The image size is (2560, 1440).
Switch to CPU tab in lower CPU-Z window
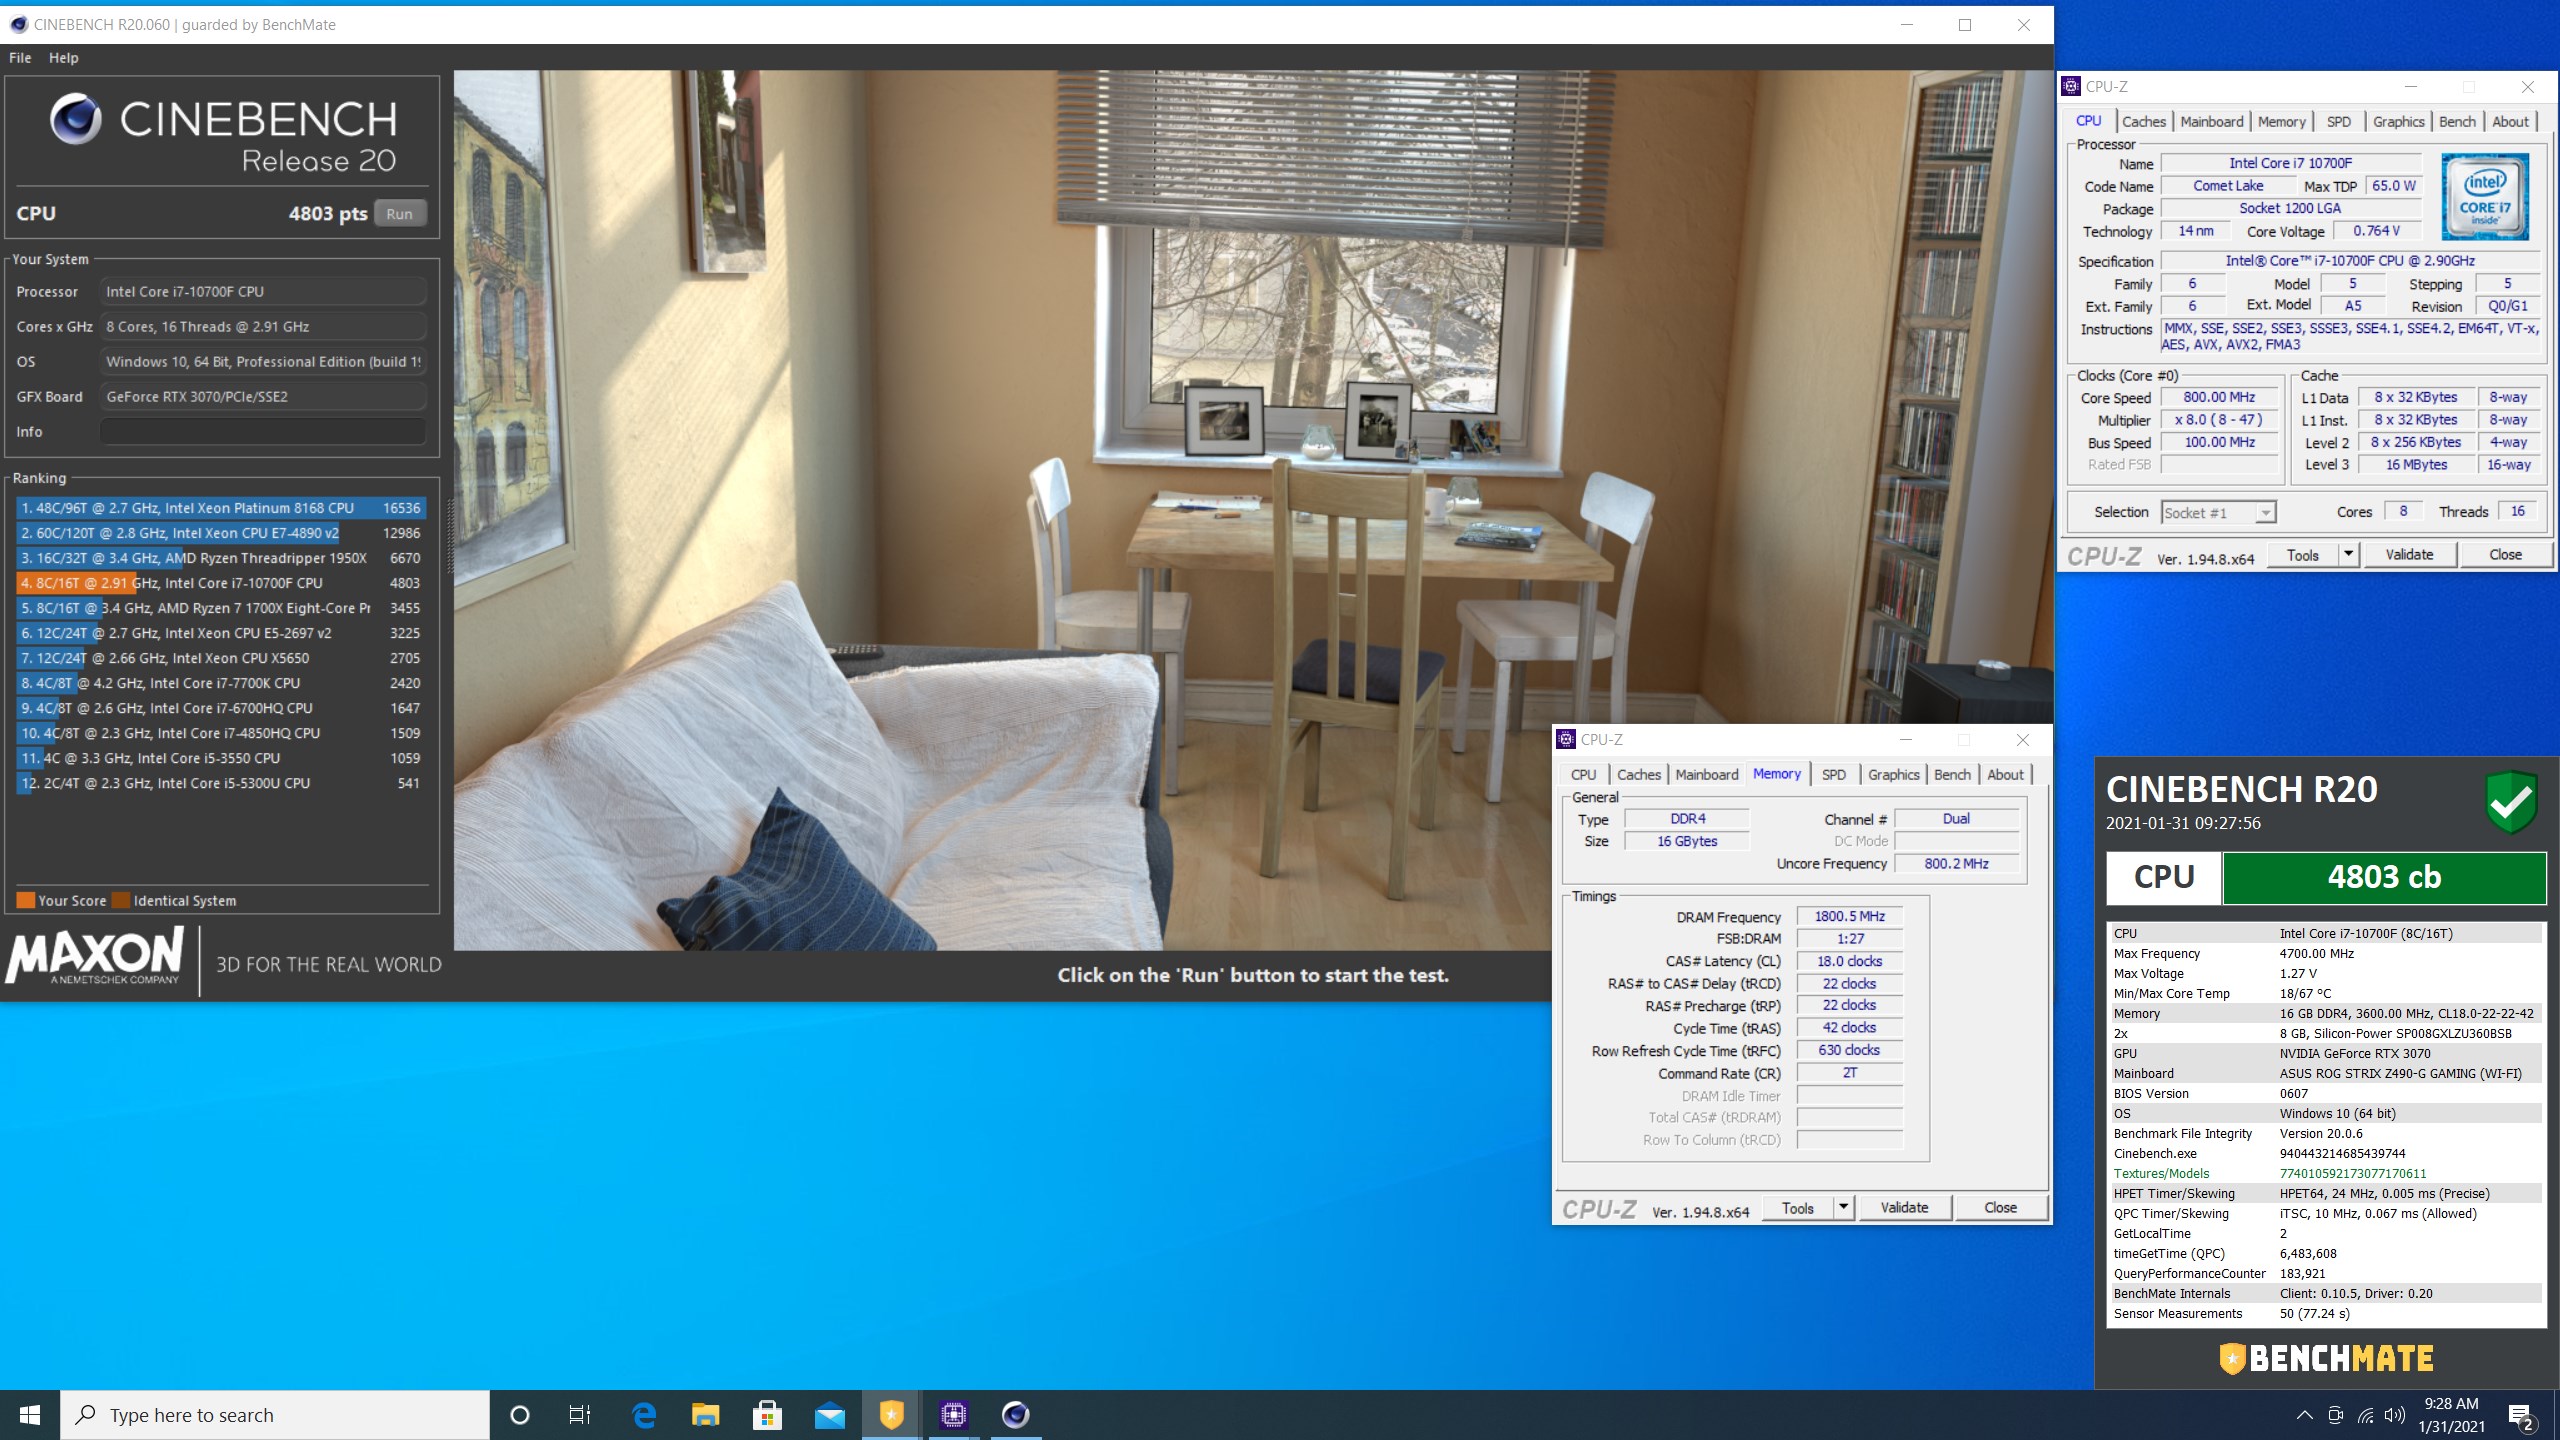tap(1584, 775)
